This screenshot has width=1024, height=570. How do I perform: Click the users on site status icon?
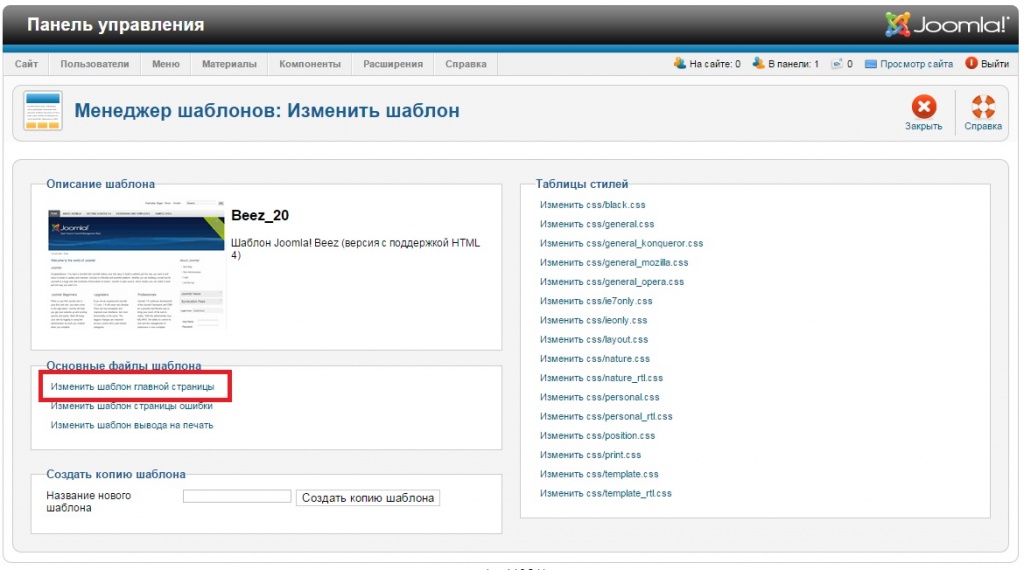tap(680, 64)
